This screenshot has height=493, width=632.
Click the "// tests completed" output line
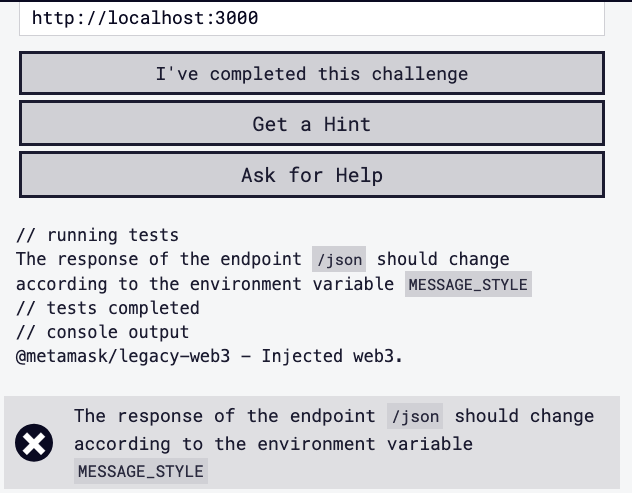point(108,308)
